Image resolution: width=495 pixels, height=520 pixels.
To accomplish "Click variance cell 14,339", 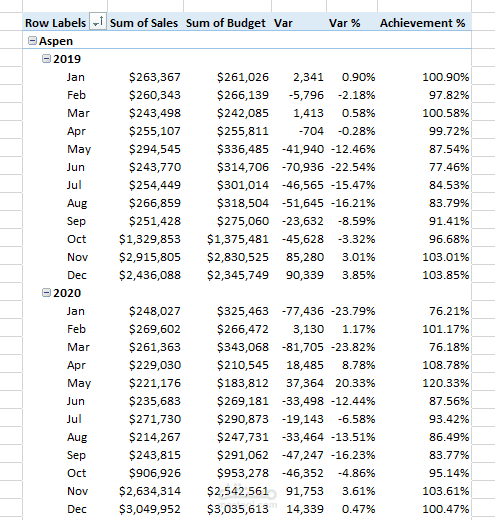I will pyautogui.click(x=305, y=509).
